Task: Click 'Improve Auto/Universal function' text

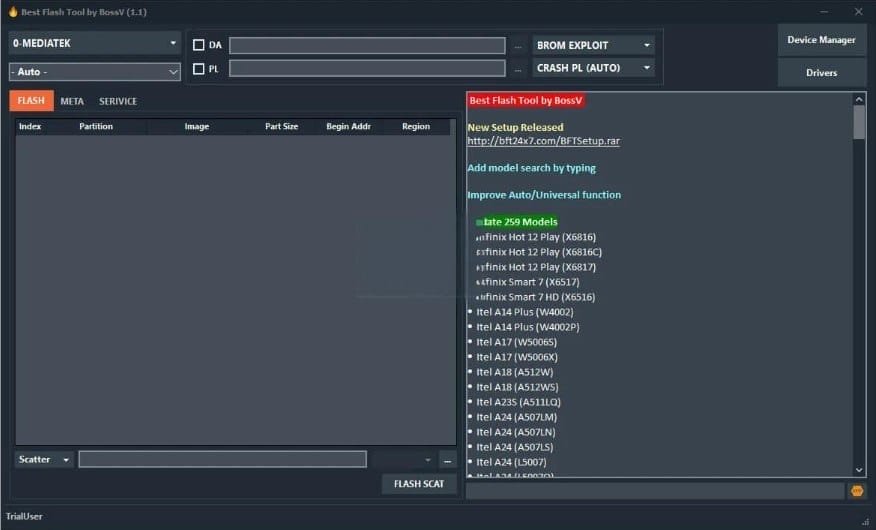Action: click(x=544, y=195)
